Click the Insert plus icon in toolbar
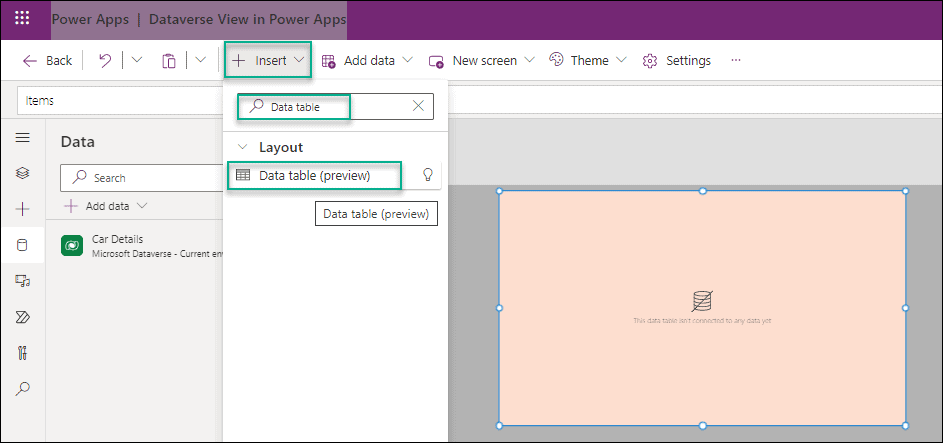This screenshot has height=443, width=943. 239,60
